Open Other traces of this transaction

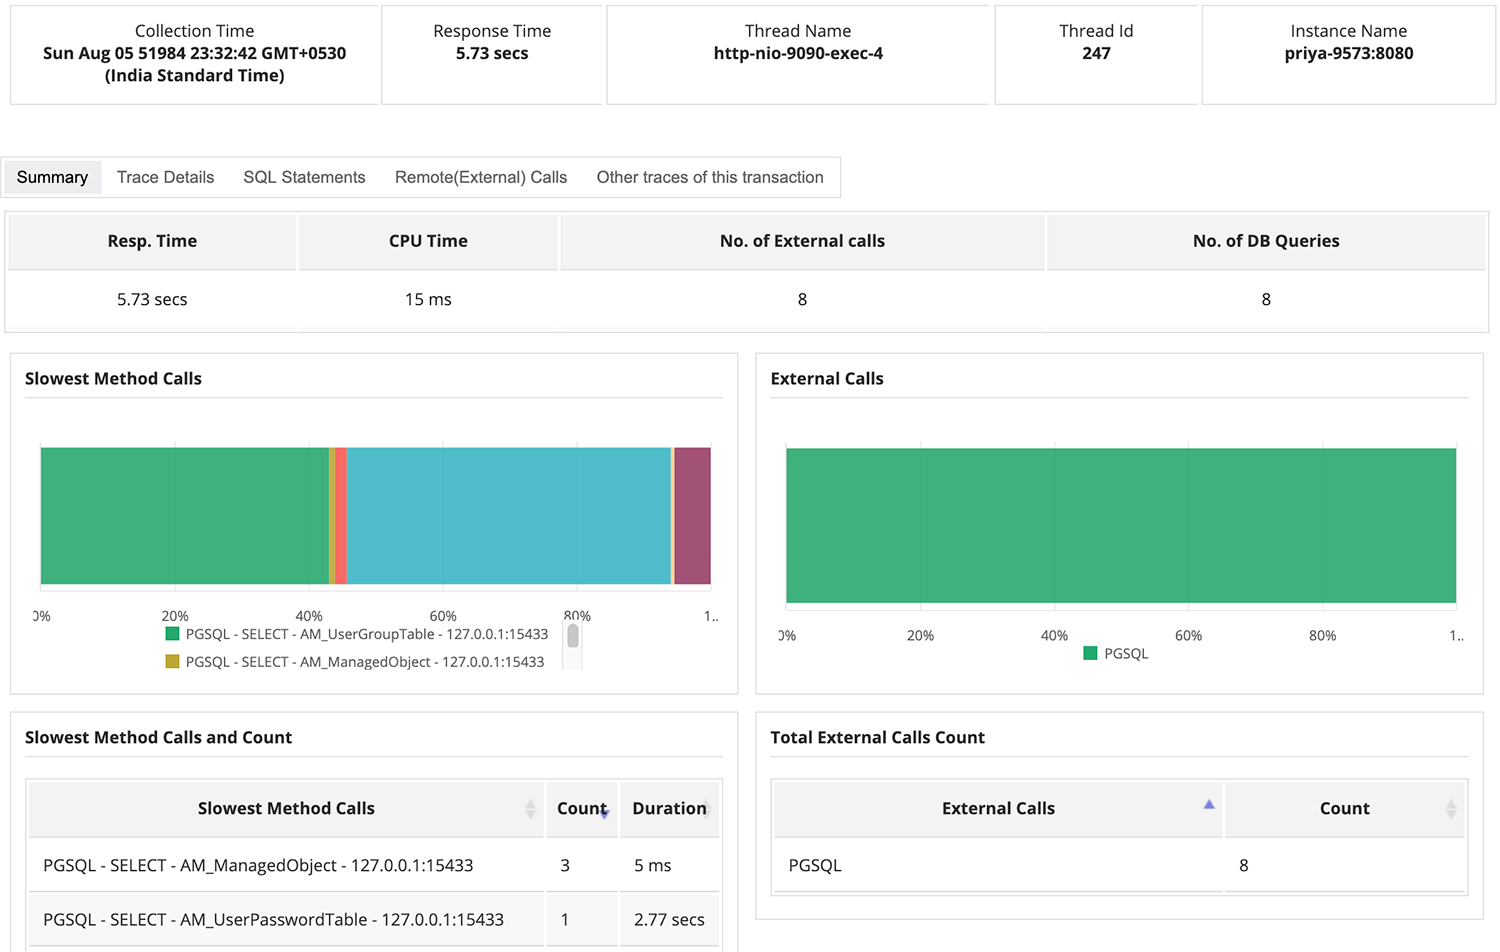pos(710,177)
